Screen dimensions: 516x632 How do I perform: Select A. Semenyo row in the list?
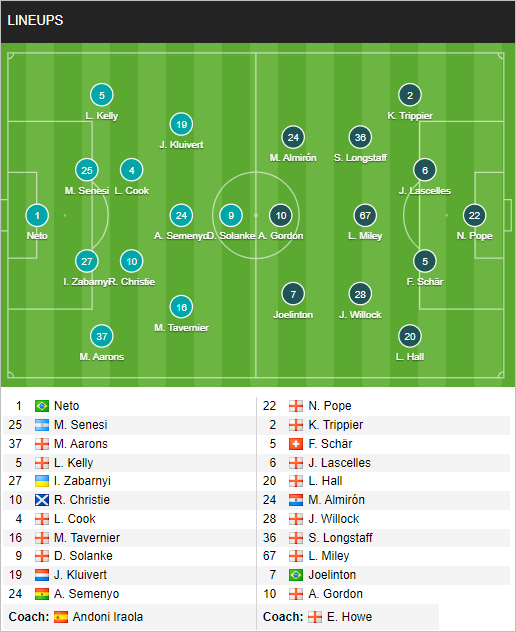coord(129,594)
